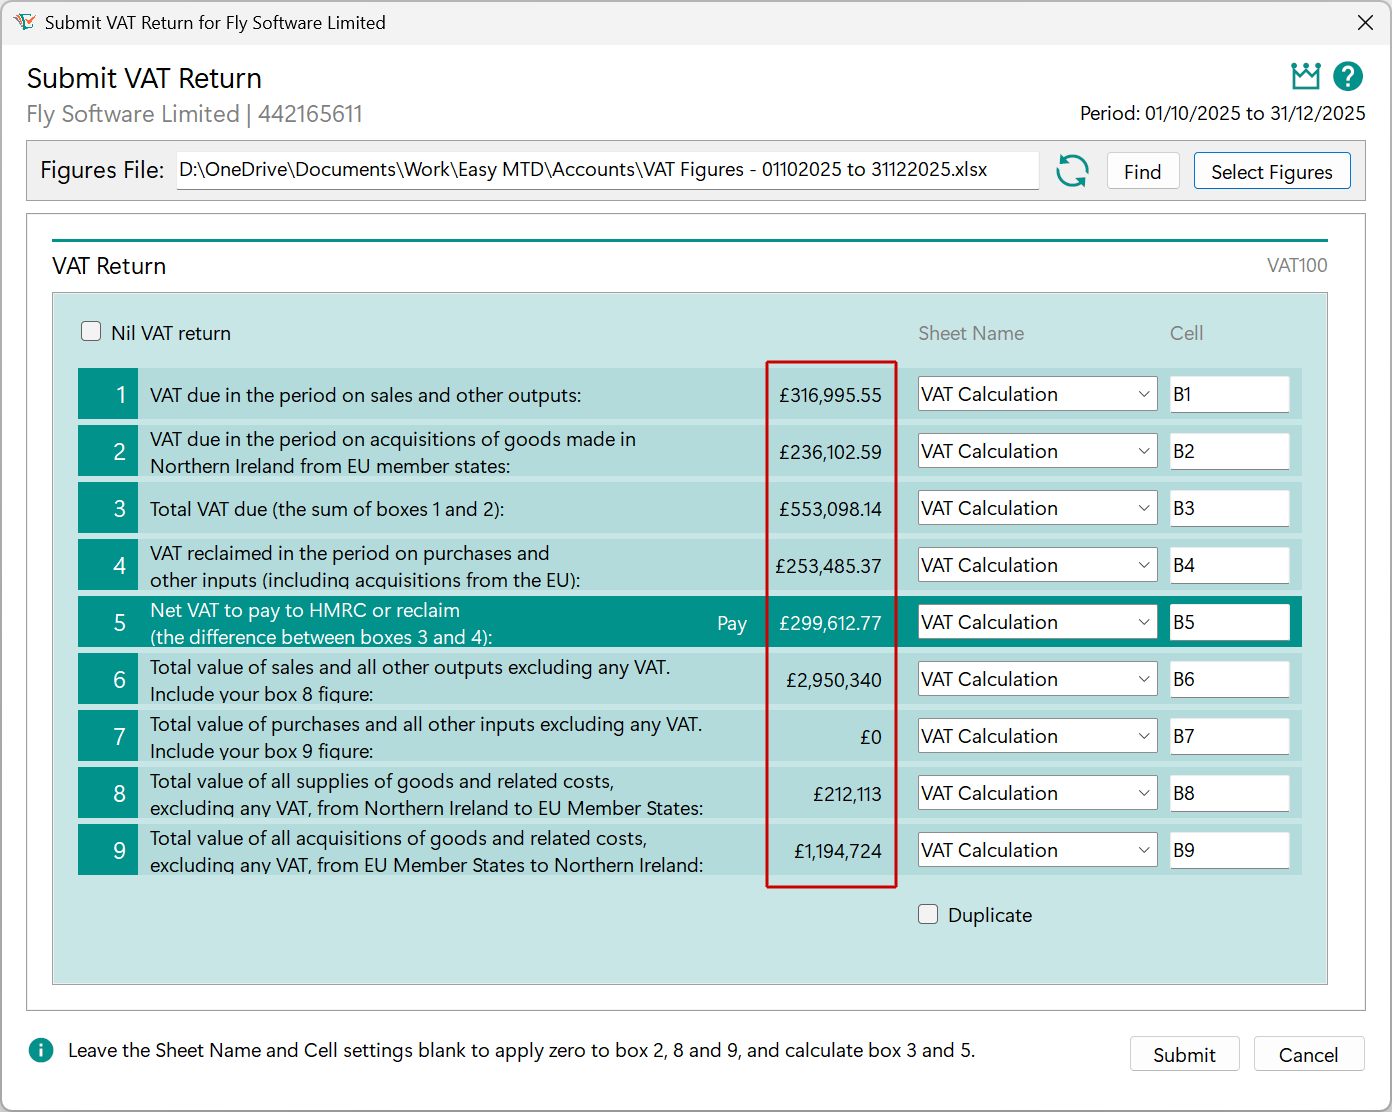This screenshot has height=1112, width=1392.
Task: Select the Cell field containing B1
Action: pos(1229,394)
